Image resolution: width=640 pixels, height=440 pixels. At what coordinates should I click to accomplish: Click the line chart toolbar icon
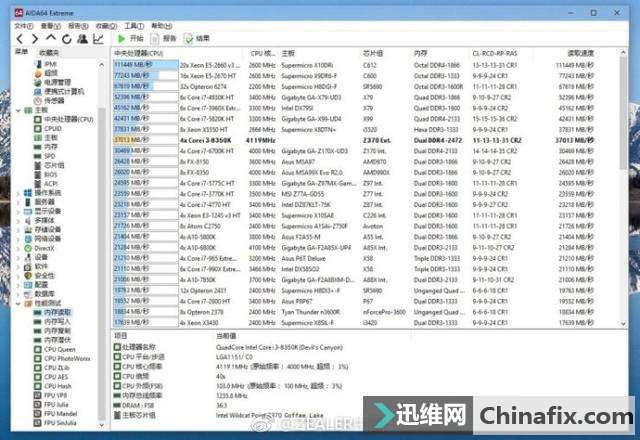pos(98,39)
